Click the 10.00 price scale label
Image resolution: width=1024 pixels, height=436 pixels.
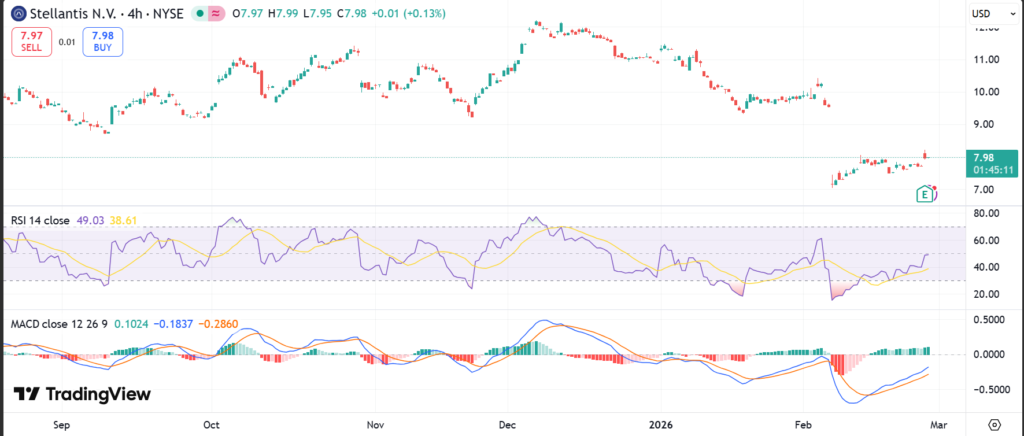click(x=985, y=91)
